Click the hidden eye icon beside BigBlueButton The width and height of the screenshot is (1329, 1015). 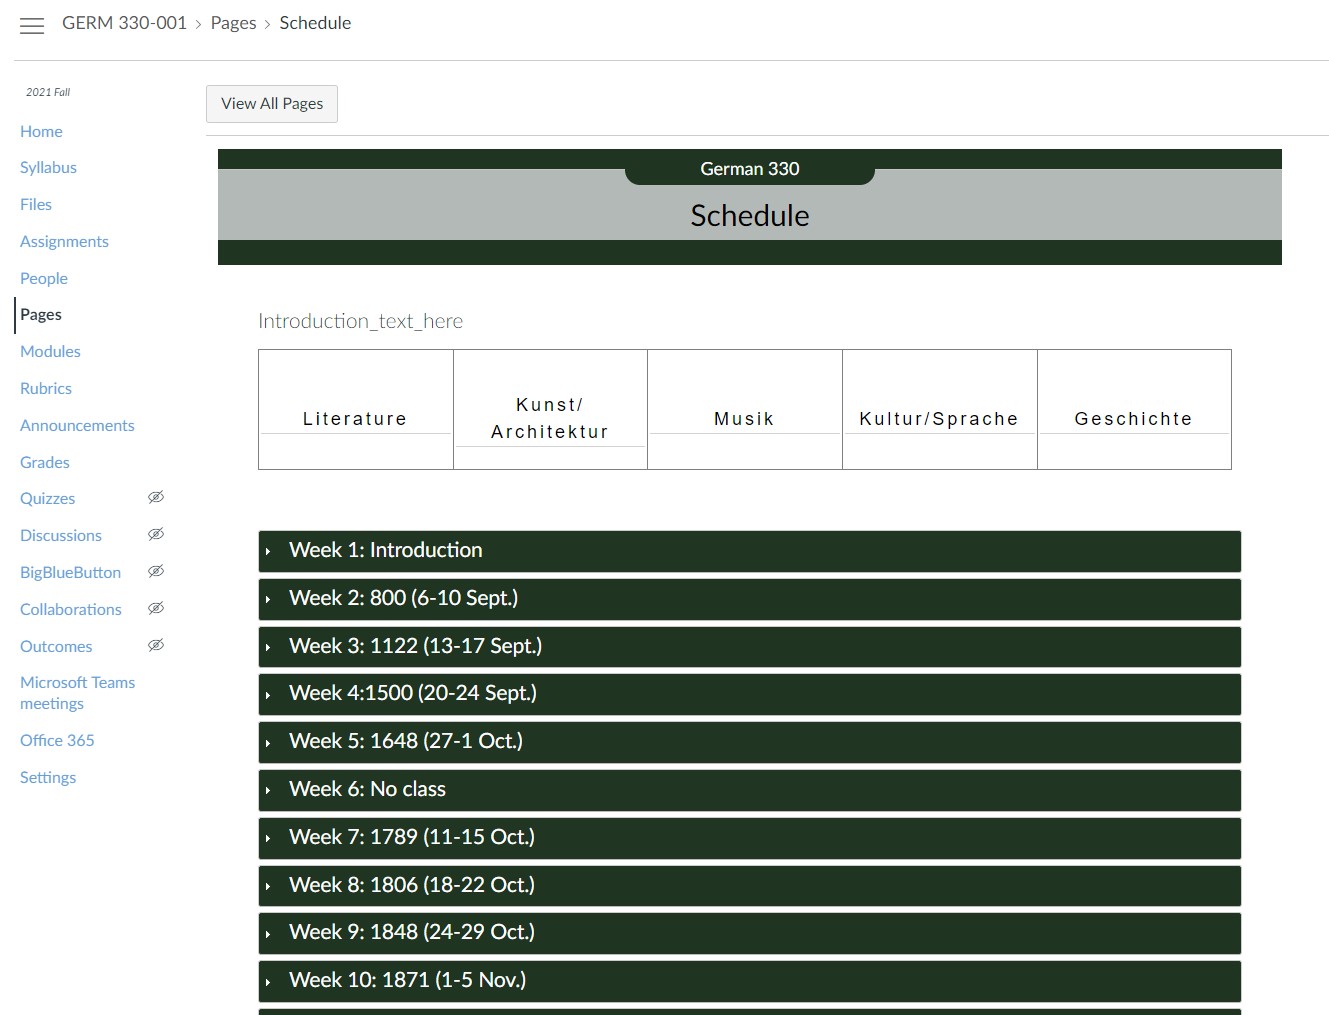click(x=156, y=572)
